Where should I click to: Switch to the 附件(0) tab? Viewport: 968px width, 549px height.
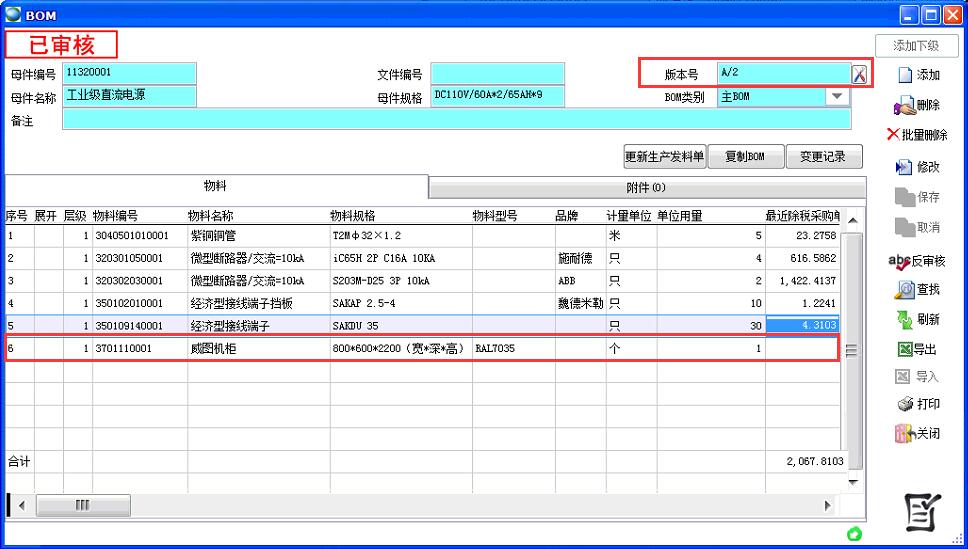[x=646, y=188]
